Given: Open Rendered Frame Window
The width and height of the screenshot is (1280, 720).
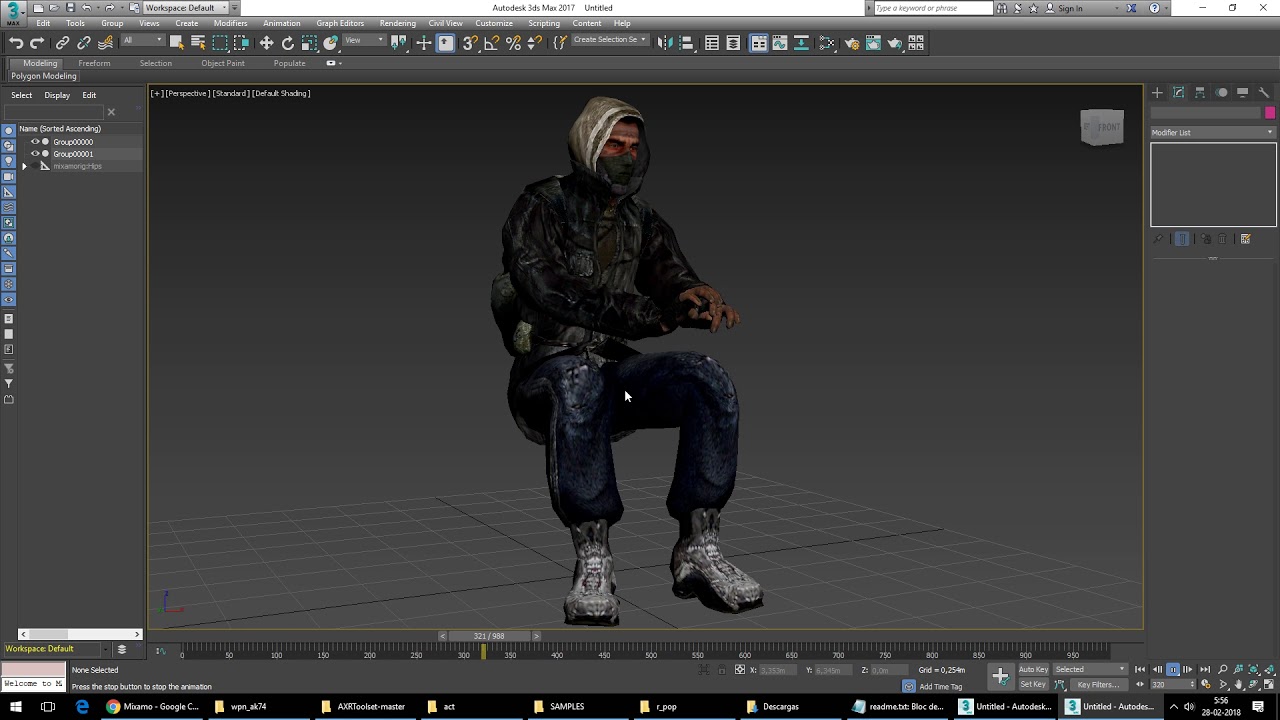Looking at the screenshot, I should coord(873,43).
